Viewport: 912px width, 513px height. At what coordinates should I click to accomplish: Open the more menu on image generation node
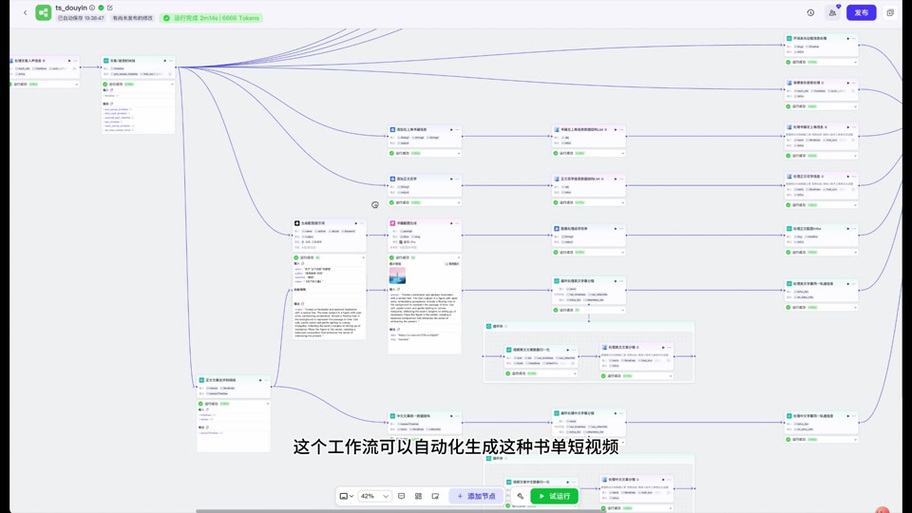click(457, 223)
